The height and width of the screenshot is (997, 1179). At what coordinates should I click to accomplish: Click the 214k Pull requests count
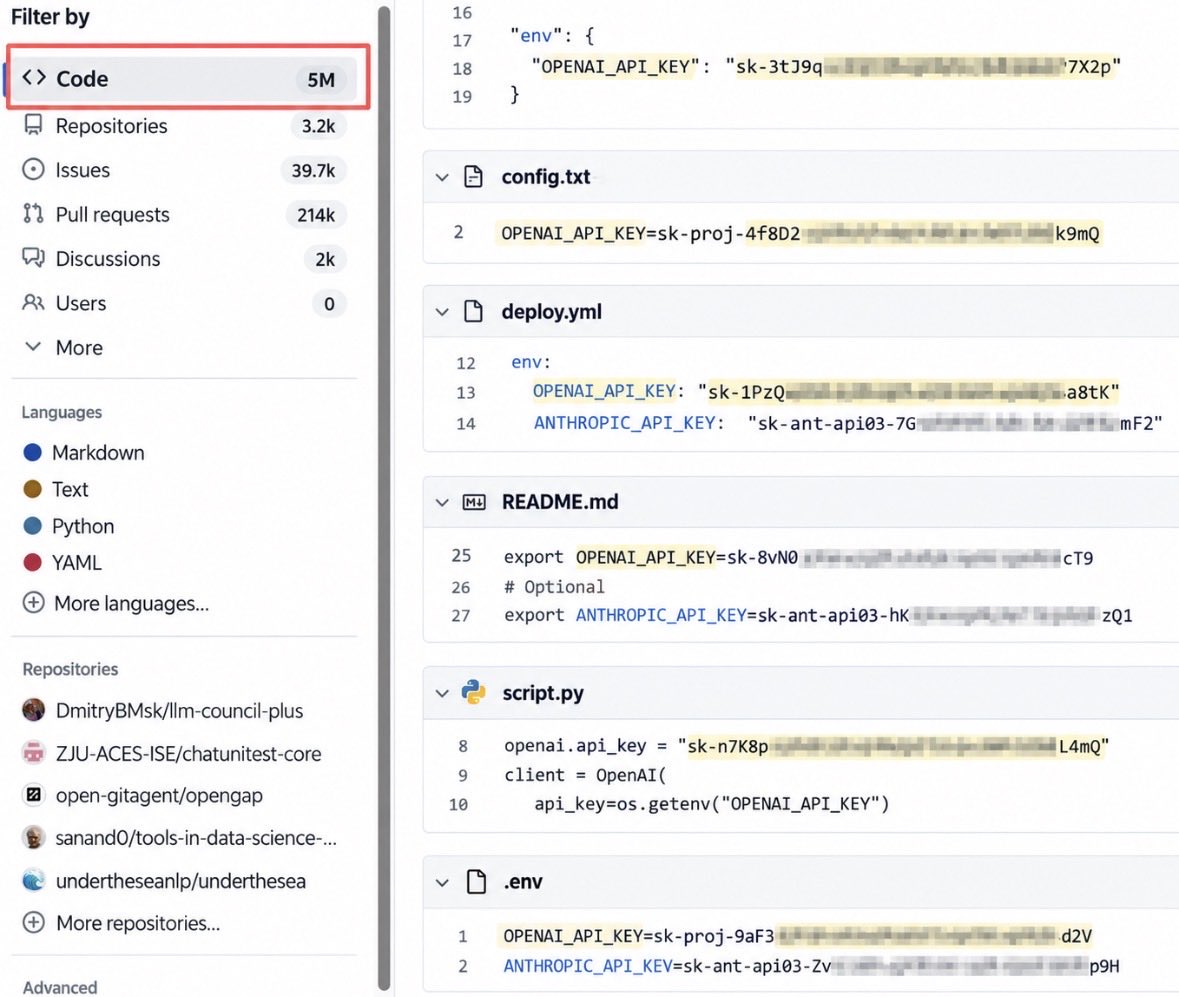[x=316, y=215]
